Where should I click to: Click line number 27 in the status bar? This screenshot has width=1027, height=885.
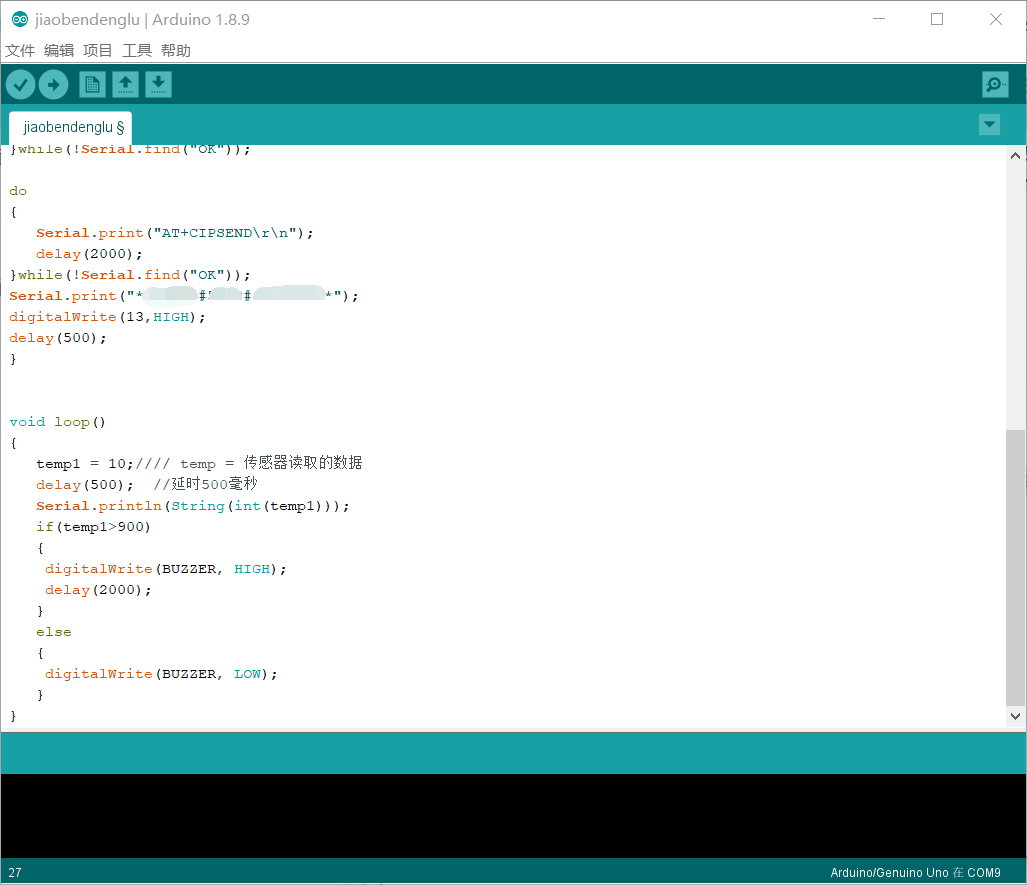click(x=16, y=872)
